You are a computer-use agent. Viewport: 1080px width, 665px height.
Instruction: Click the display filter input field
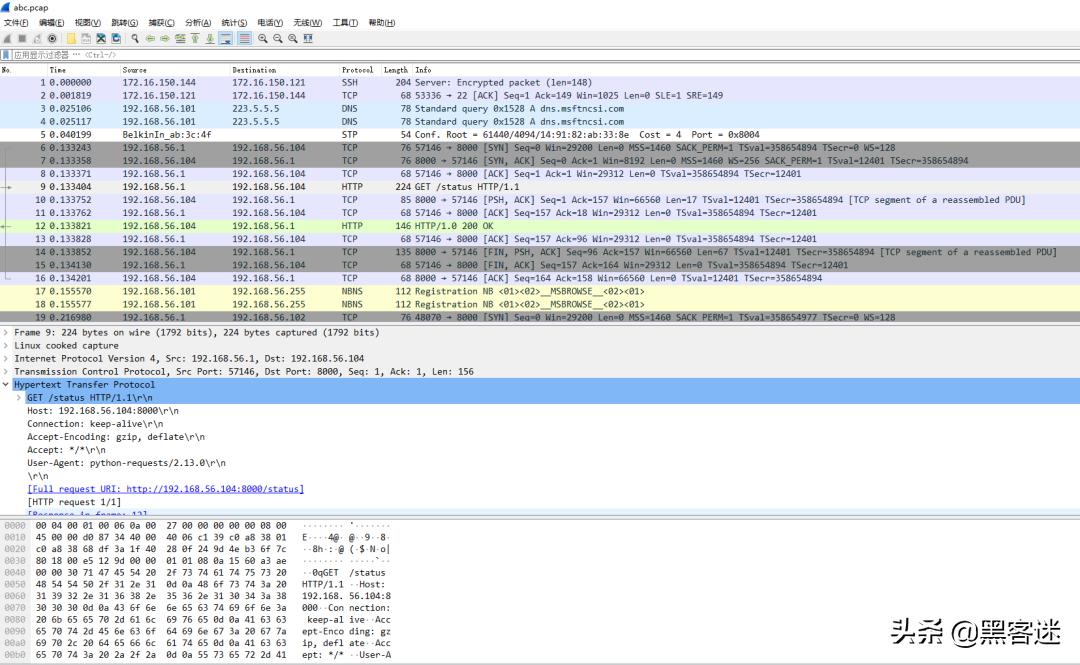pos(500,54)
